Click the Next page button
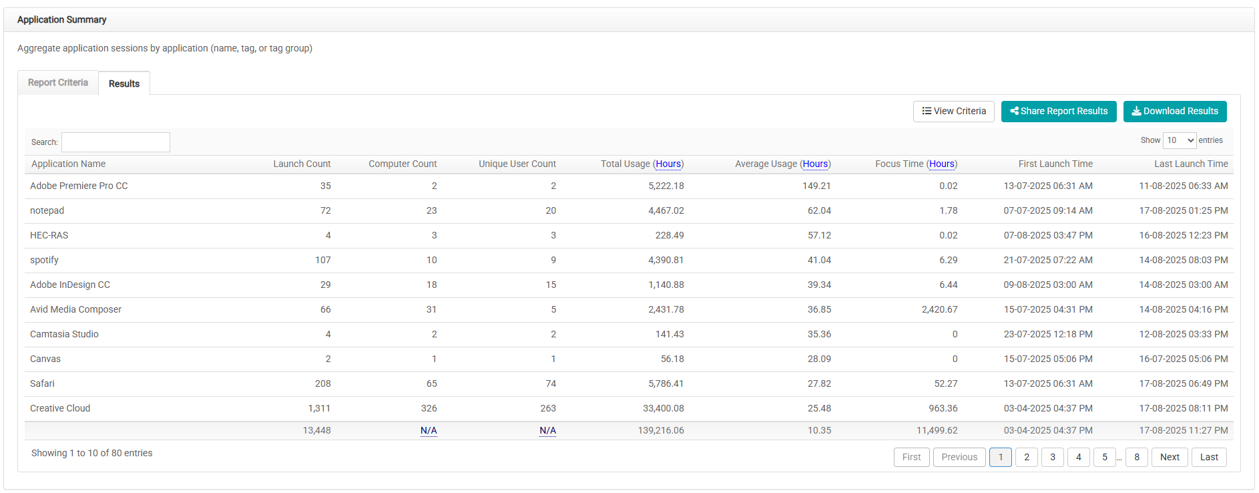Image resolution: width=1259 pixels, height=493 pixels. point(1169,457)
